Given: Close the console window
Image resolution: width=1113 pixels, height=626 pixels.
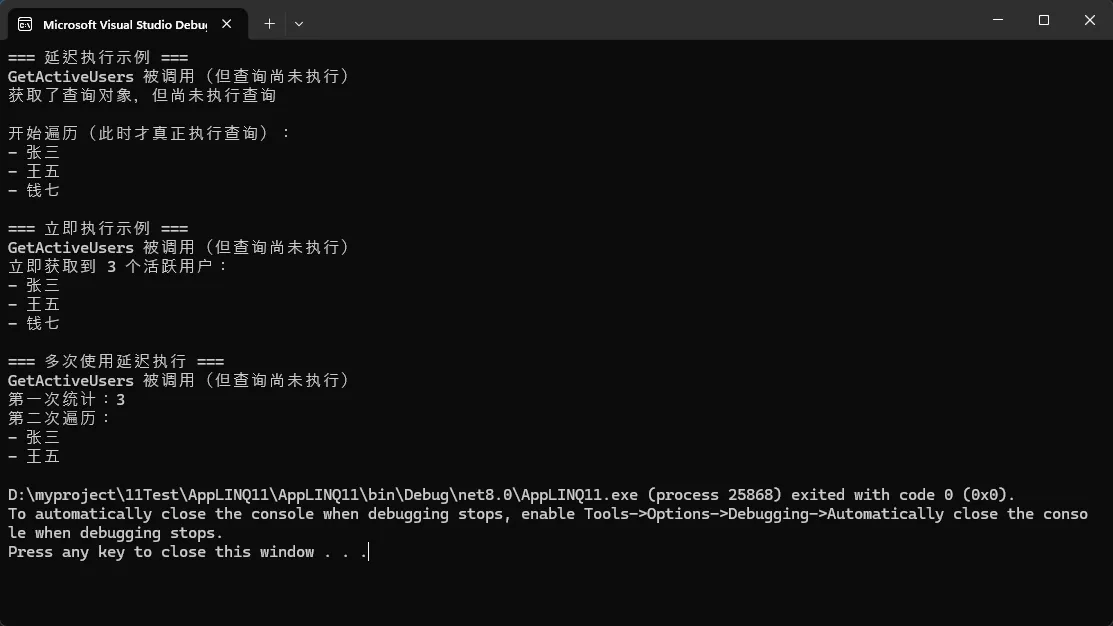Looking at the screenshot, I should click(1089, 20).
